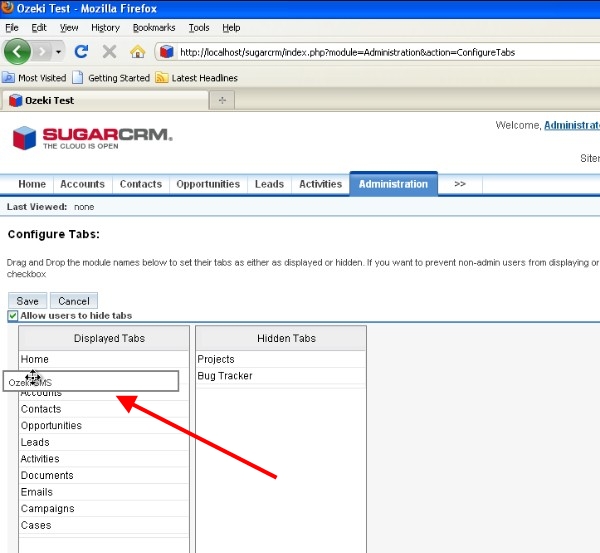Screen dimensions: 600x553
Task: Open the Most Visited bookmarks folder
Action: [x=34, y=78]
